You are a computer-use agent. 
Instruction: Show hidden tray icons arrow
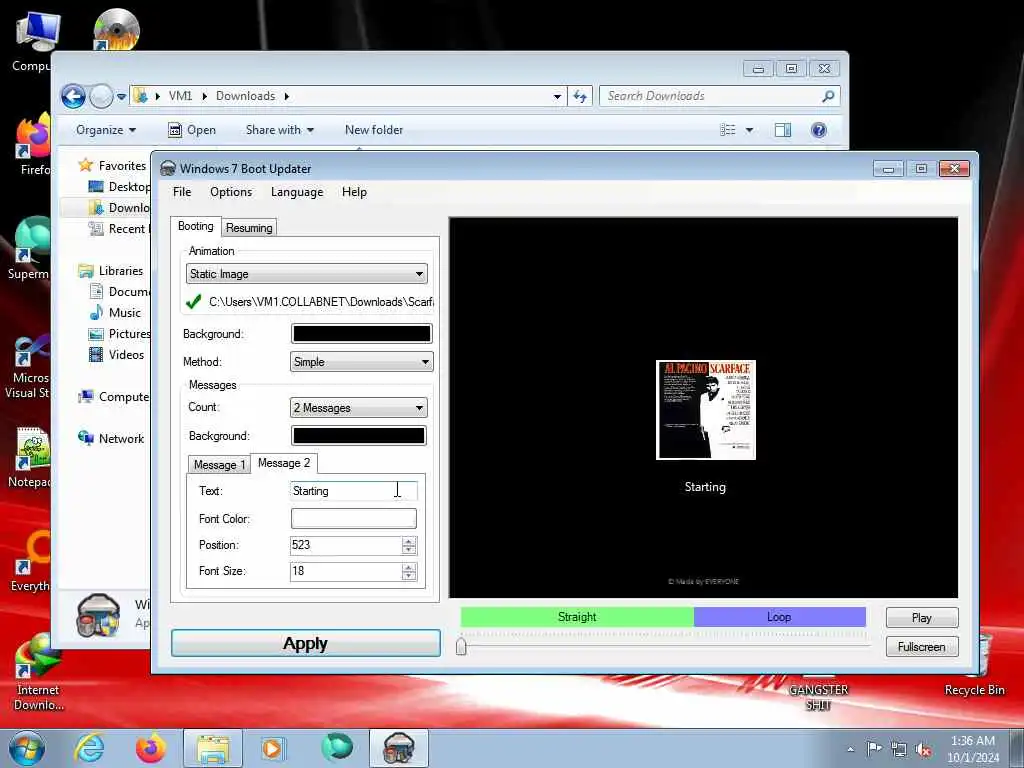coord(850,750)
